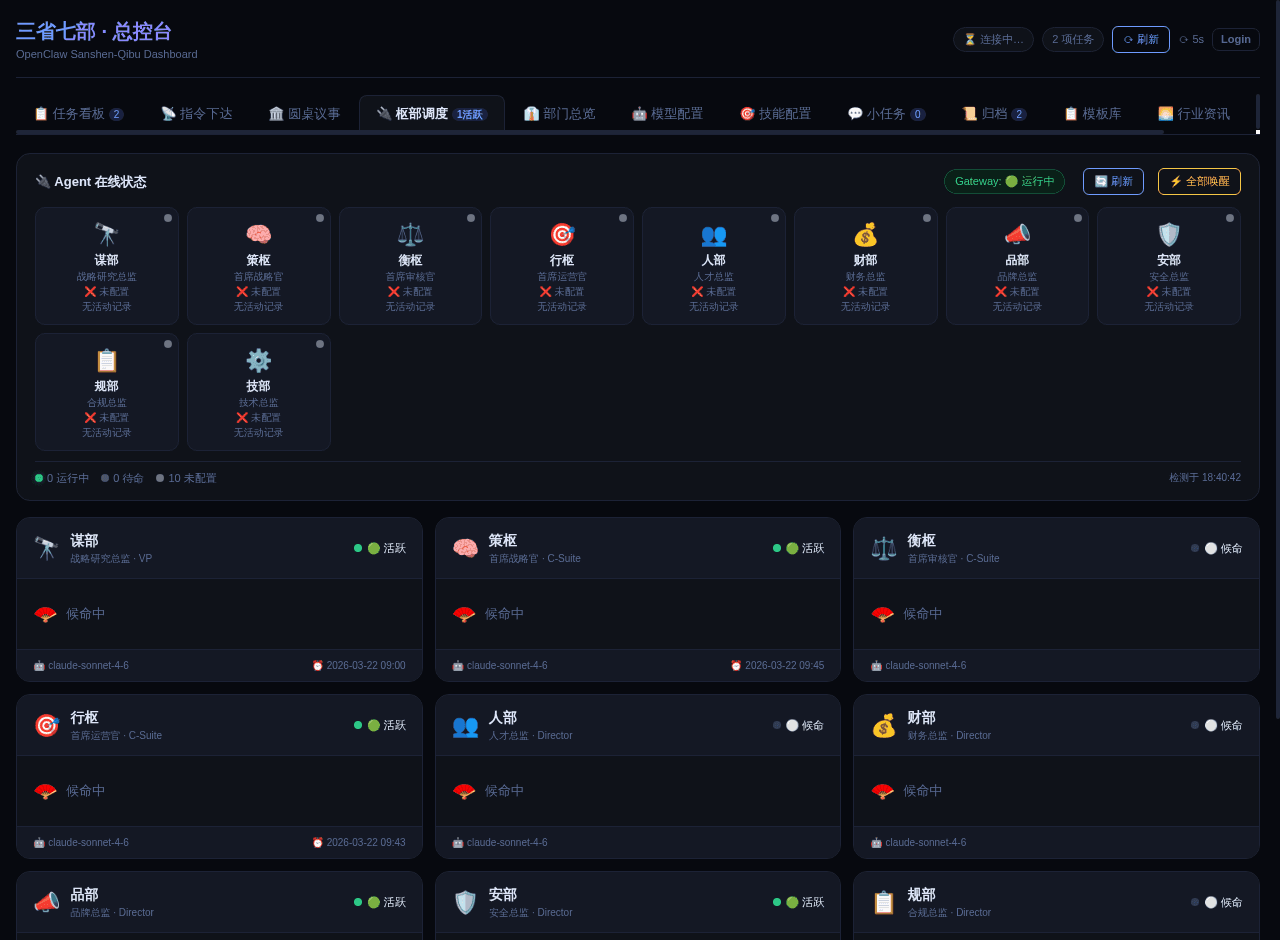The height and width of the screenshot is (940, 1280).
Task: Click the hourglass 连接中 status indicator
Action: tap(993, 39)
